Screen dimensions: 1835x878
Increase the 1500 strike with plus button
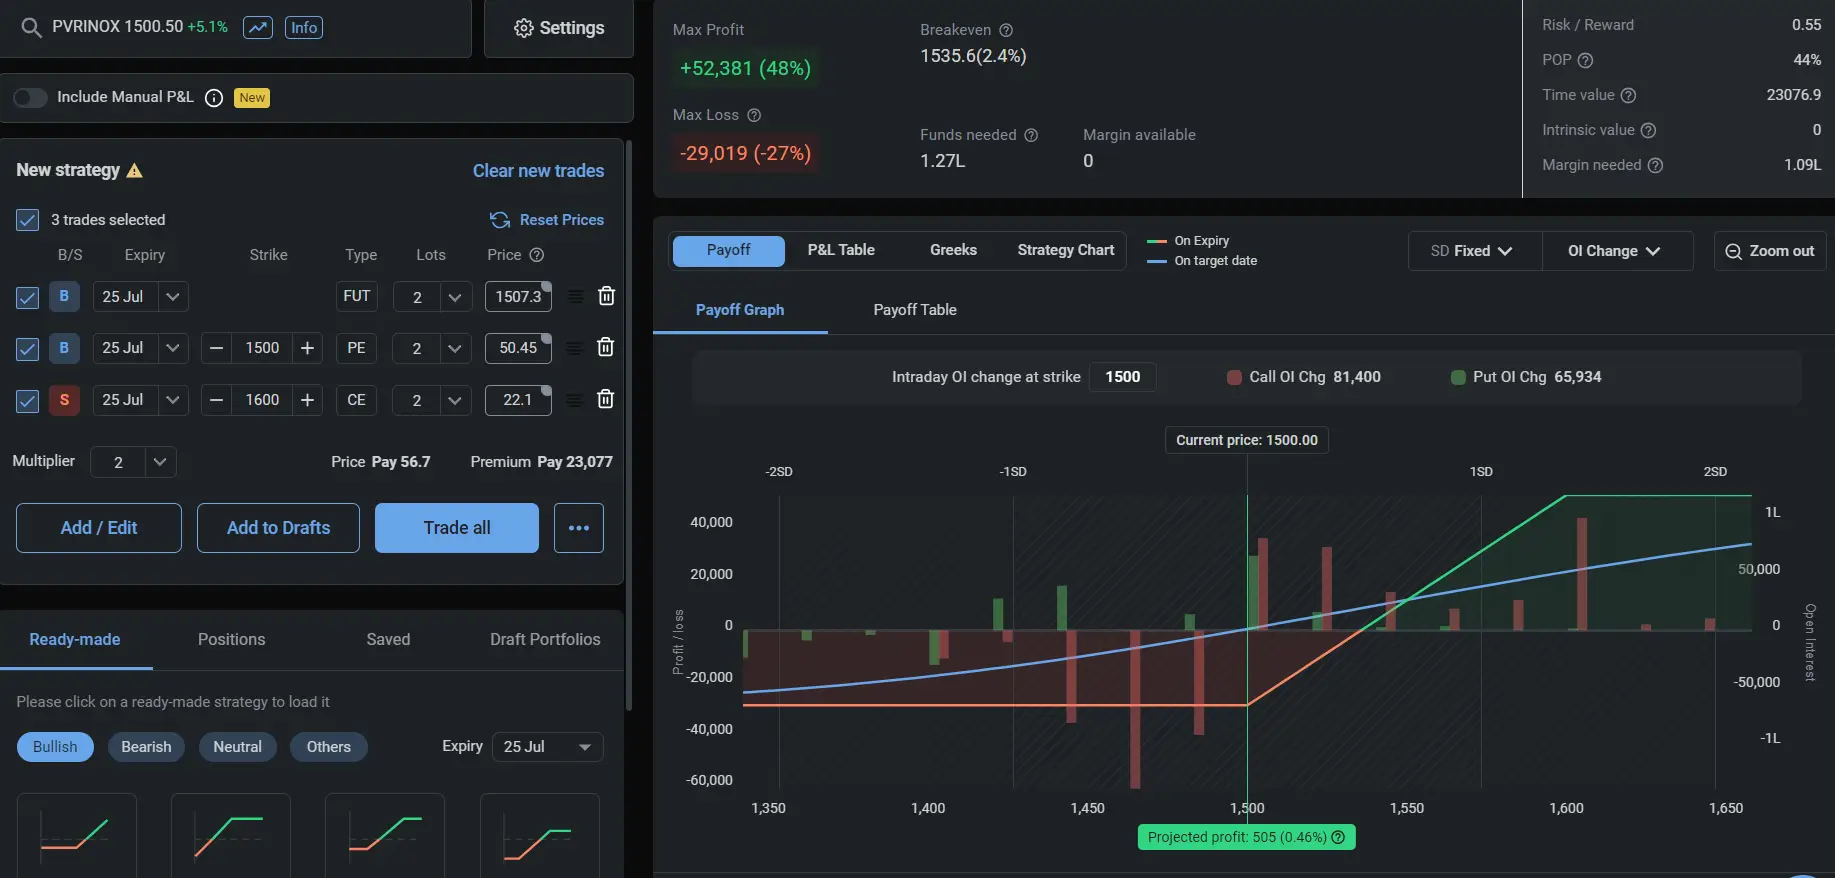308,347
